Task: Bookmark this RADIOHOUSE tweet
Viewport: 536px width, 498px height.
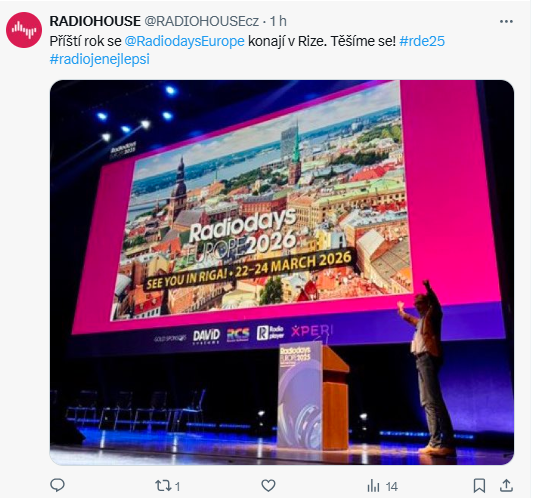Action: 479,485
